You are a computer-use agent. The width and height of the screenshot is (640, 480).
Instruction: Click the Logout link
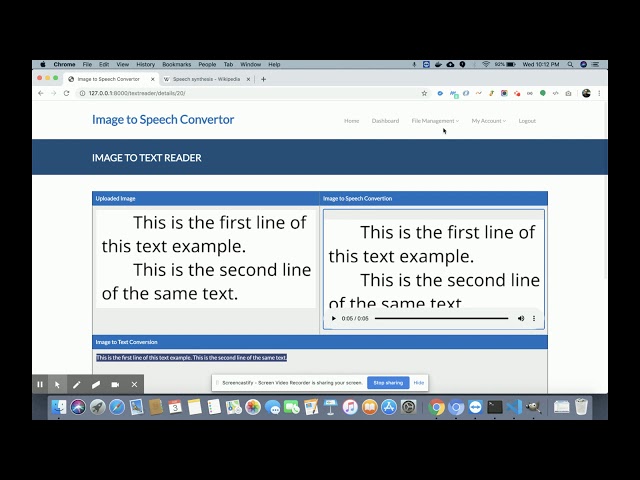tap(527, 121)
